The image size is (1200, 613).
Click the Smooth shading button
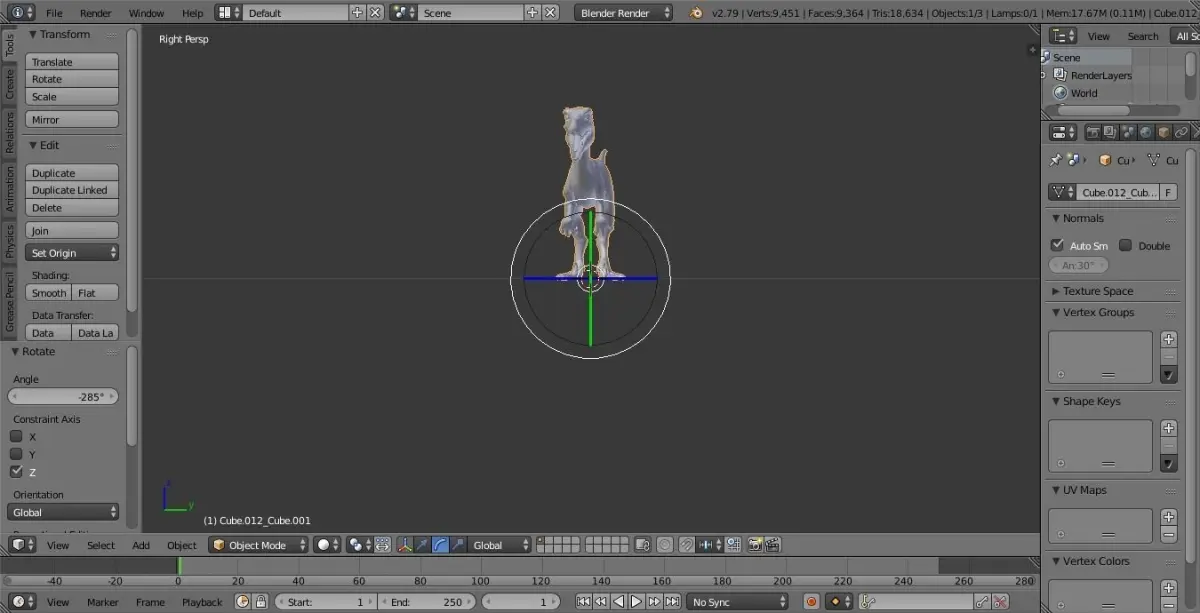pyautogui.click(x=48, y=293)
